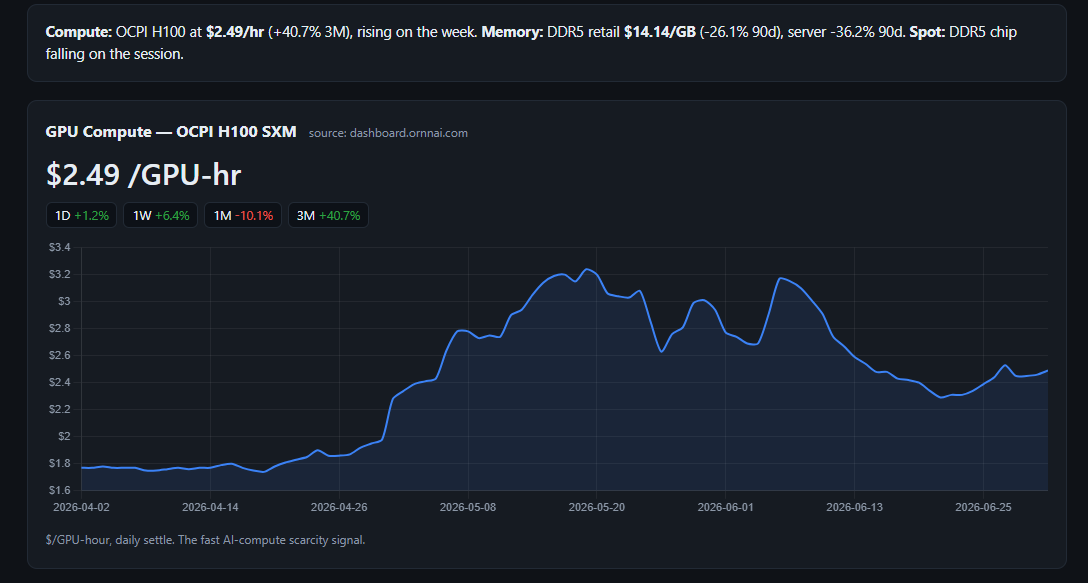Click the 2026-06-13 x-axis date
This screenshot has width=1088, height=583.
[855, 507]
